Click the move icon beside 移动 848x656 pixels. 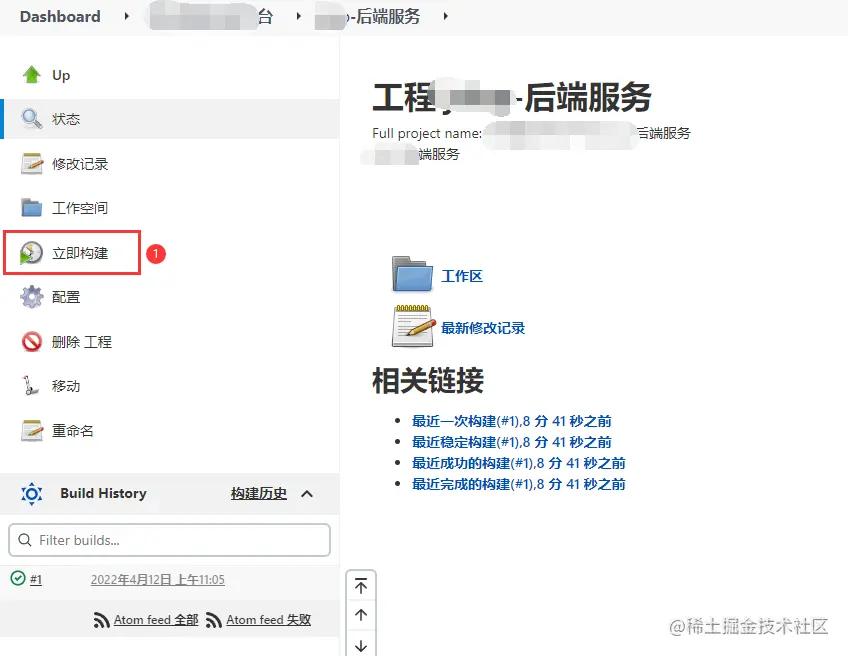[x=30, y=386]
